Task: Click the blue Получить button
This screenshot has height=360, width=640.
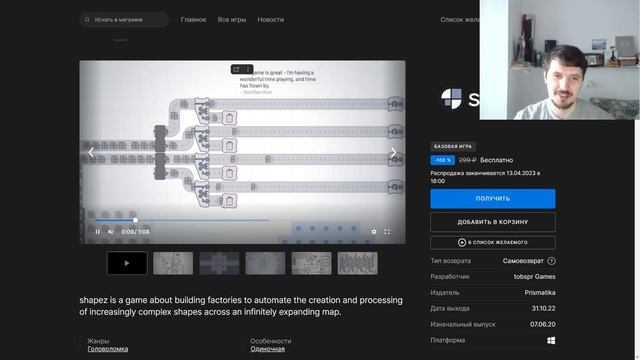Action: [493, 199]
